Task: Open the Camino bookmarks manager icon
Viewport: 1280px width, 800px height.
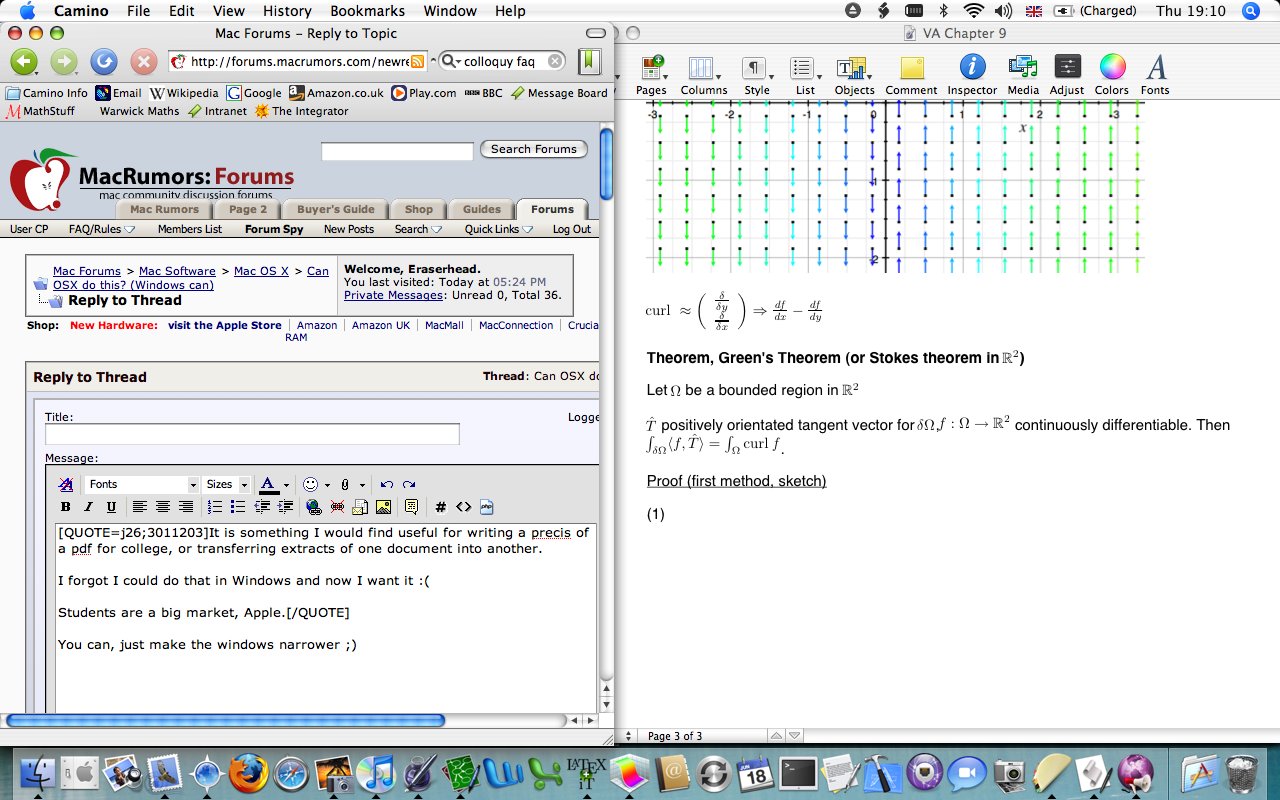Action: [588, 61]
